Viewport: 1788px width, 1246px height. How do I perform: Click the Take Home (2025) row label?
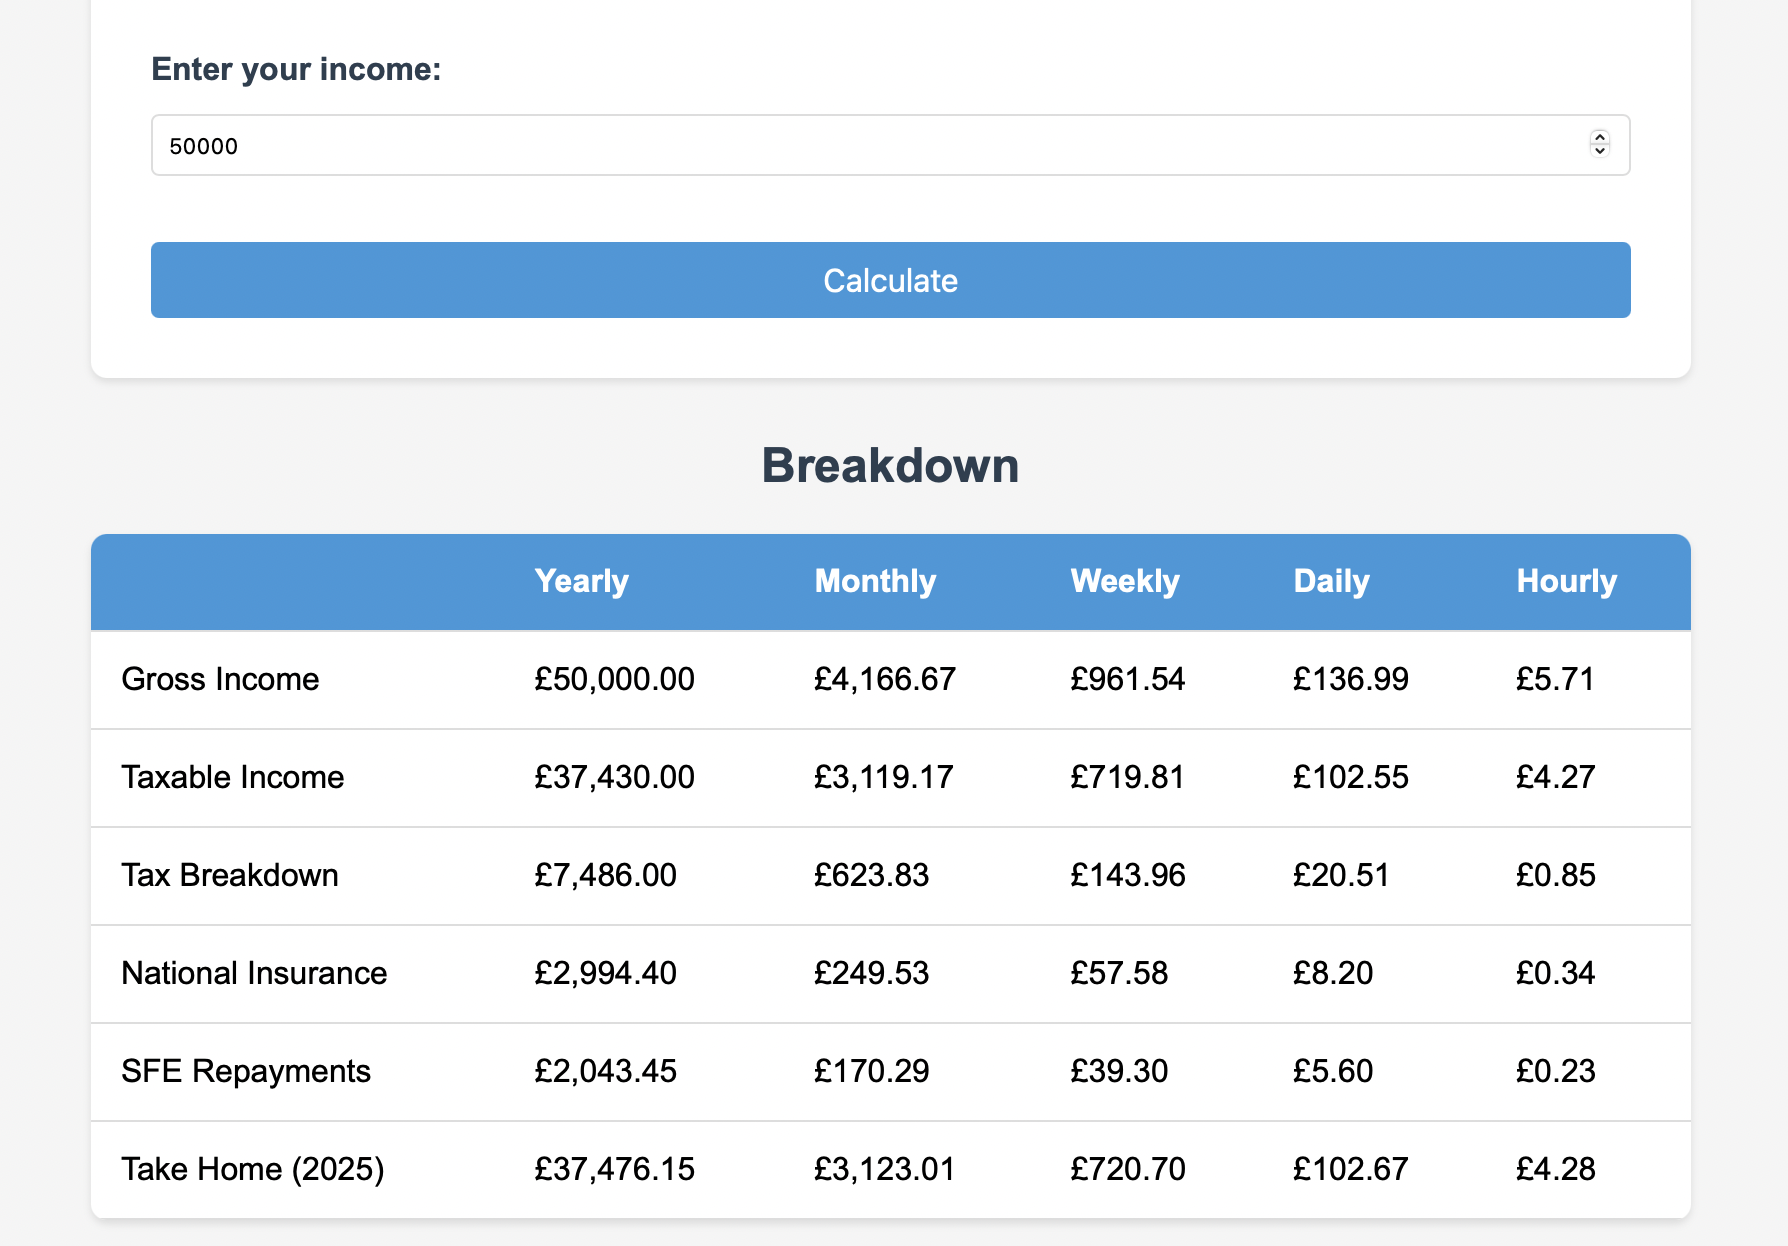tap(252, 1169)
